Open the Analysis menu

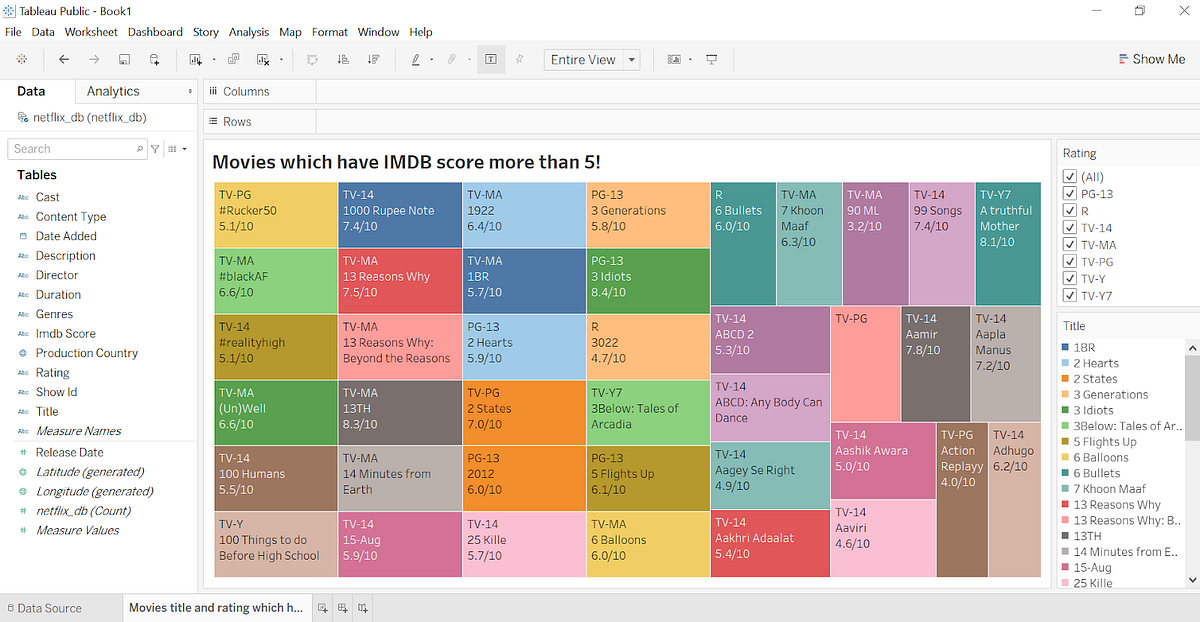pos(248,31)
